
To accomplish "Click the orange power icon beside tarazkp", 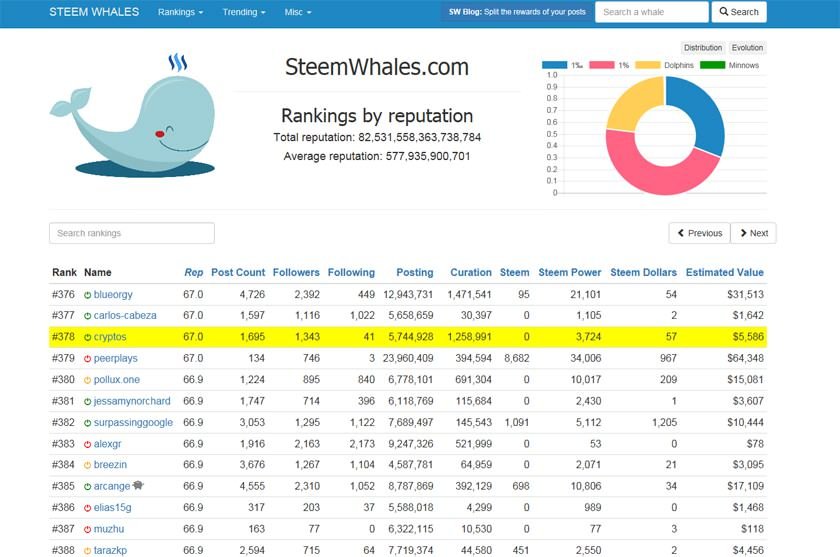I will tap(87, 551).
